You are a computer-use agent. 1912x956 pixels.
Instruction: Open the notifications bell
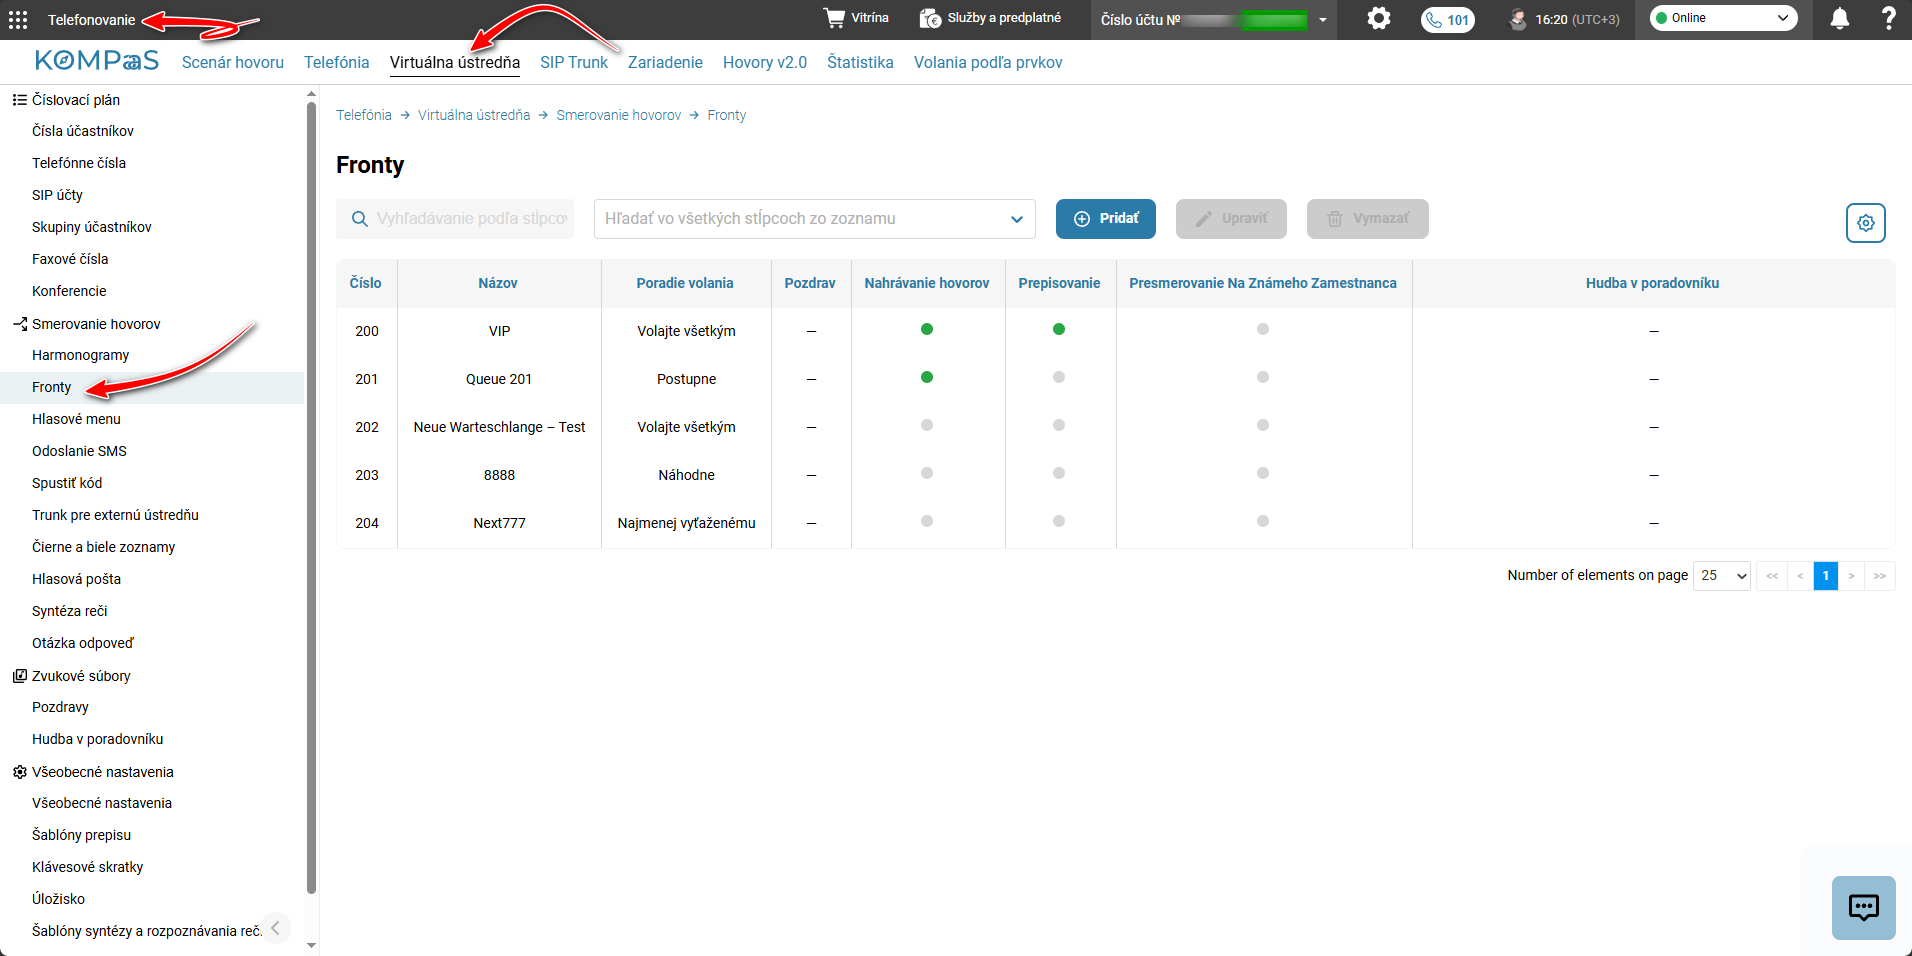coord(1840,18)
